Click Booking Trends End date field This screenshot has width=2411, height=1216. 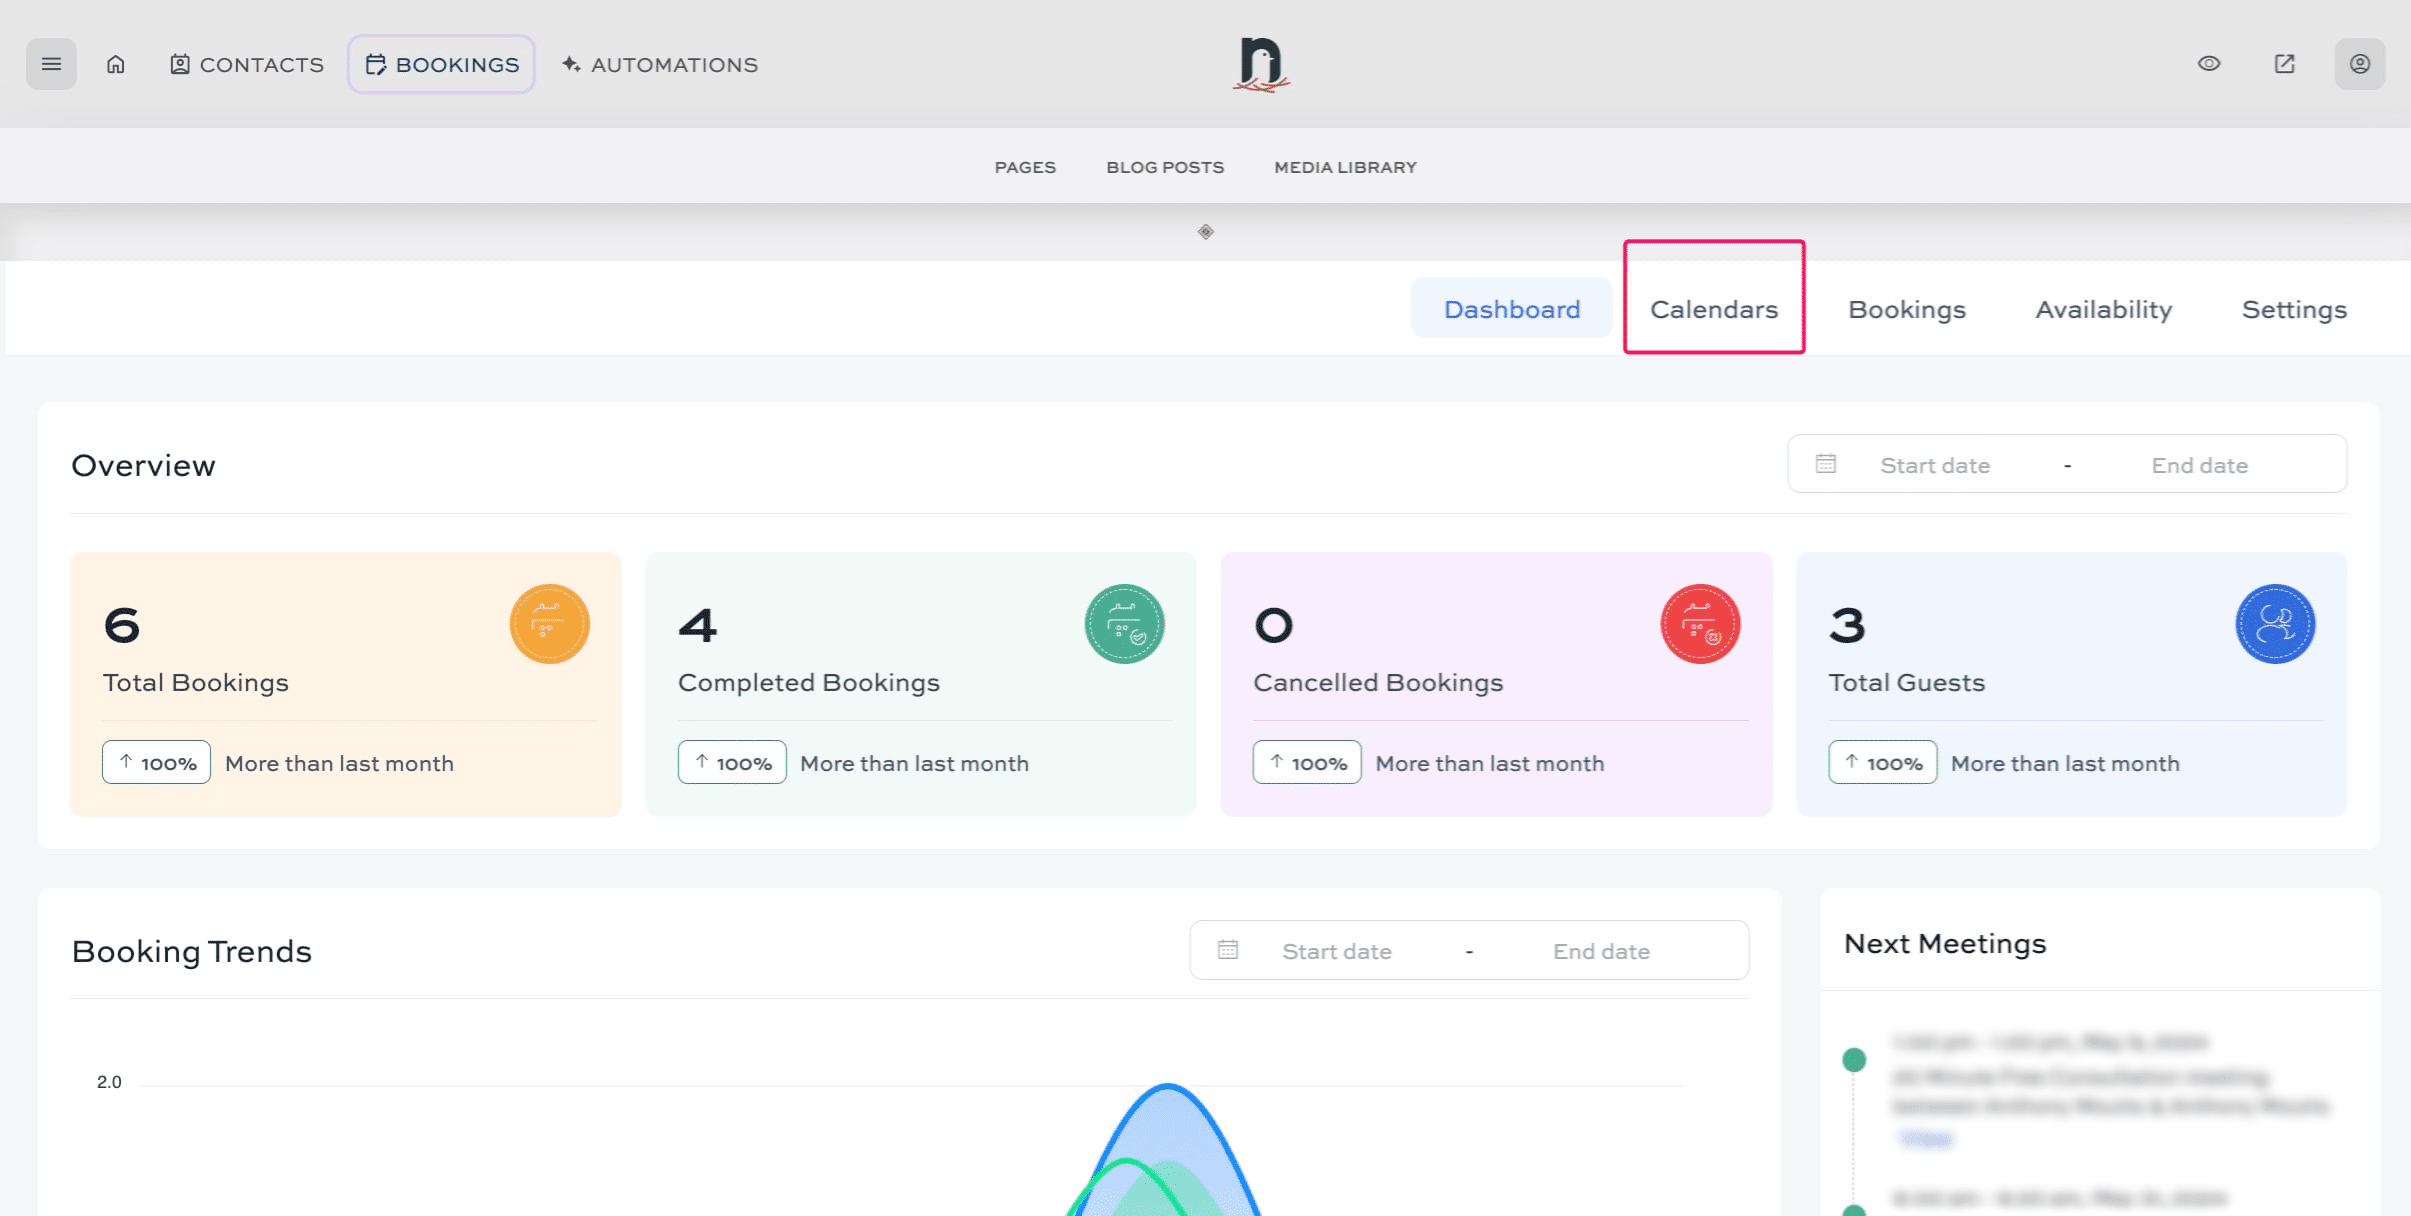click(x=1601, y=951)
